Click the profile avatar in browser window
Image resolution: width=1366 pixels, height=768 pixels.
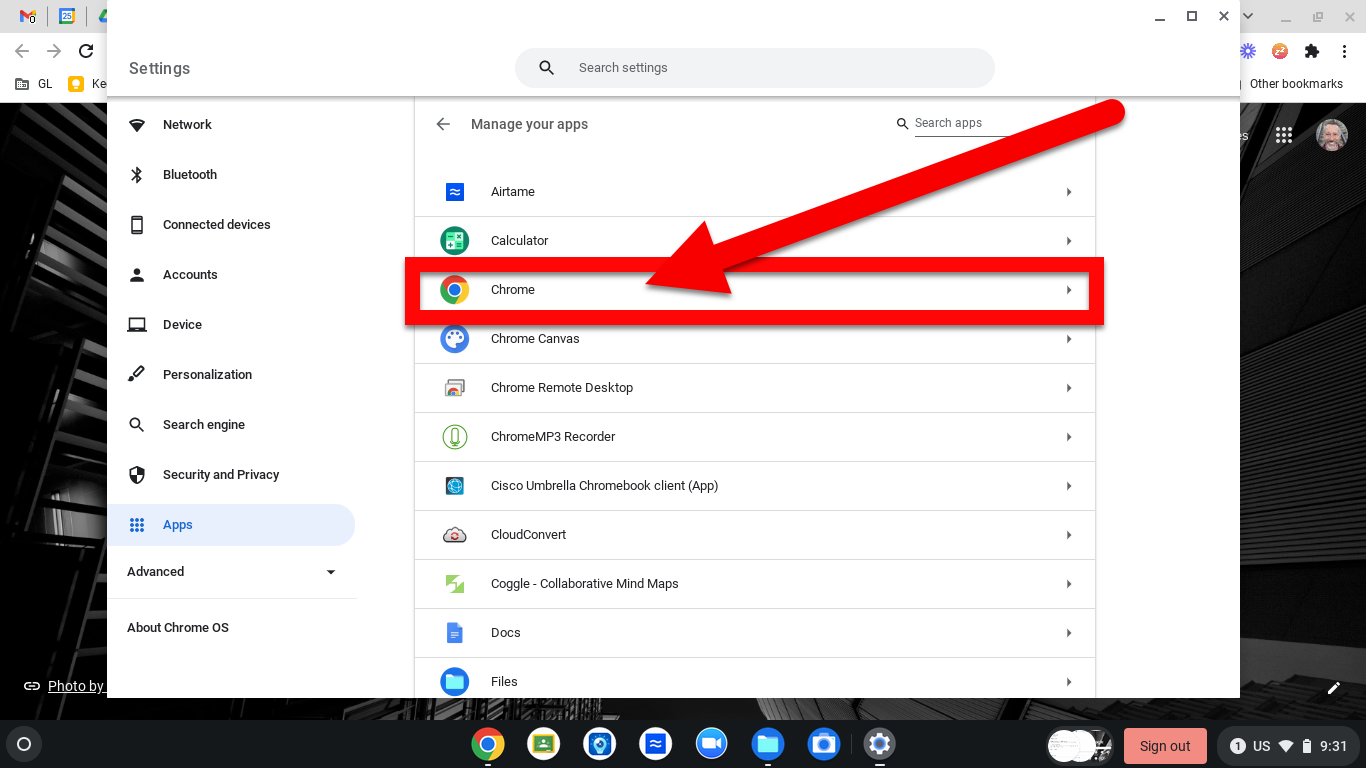[1331, 135]
